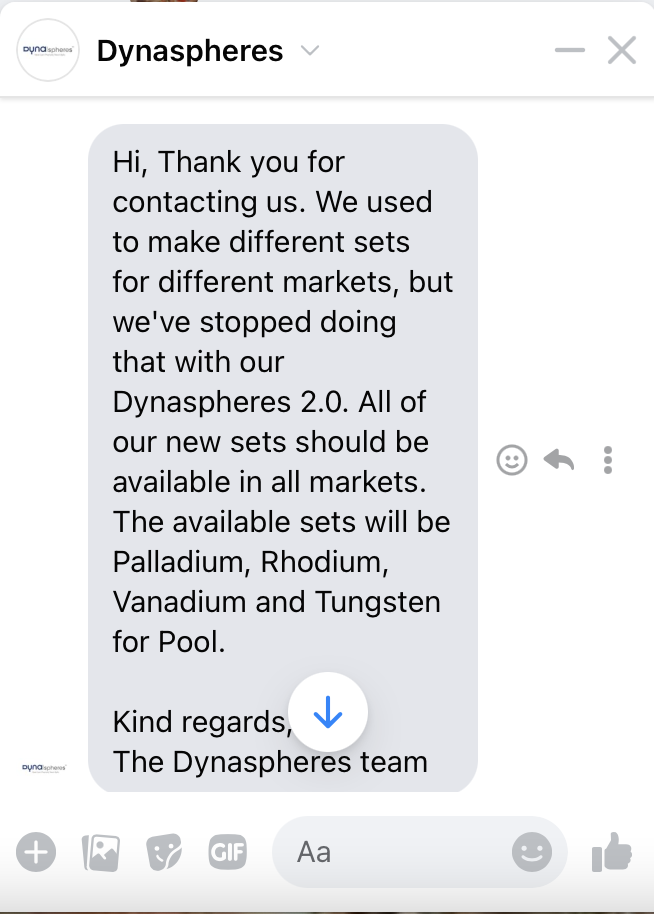Close the Dynaspheres chat window
The image size is (654, 914).
(622, 50)
